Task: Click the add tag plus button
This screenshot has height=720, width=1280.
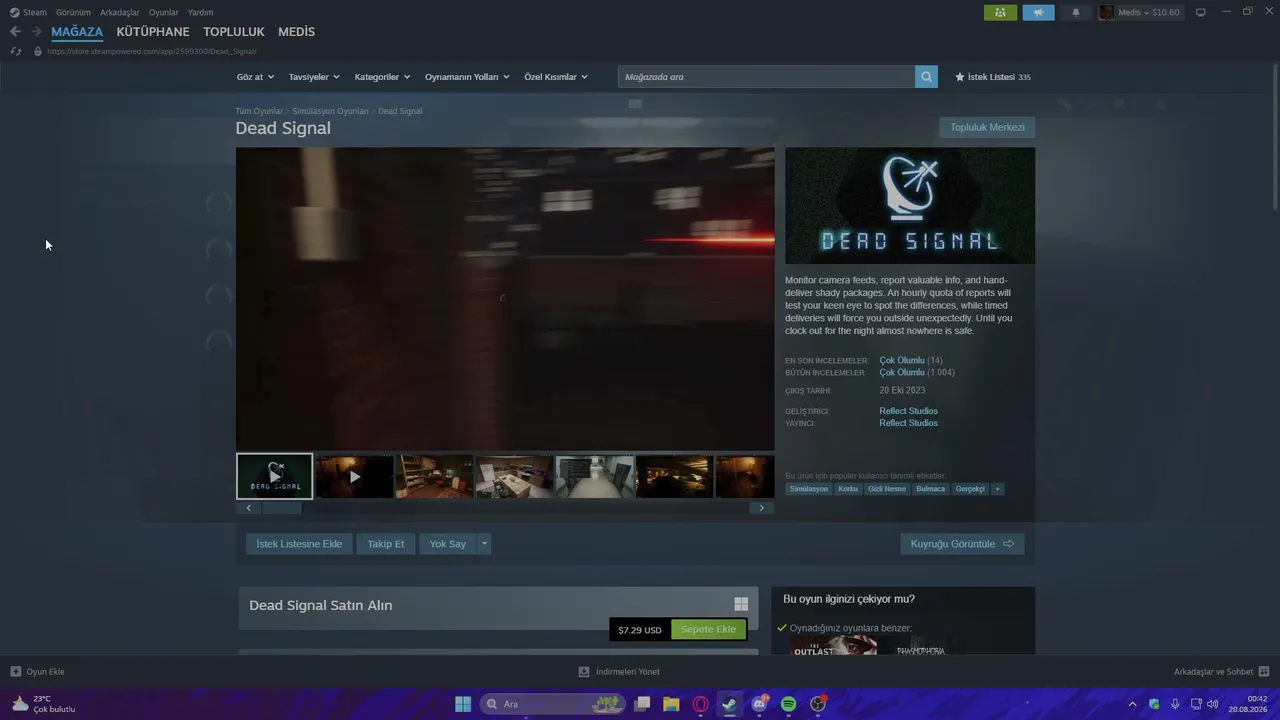Action: [997, 489]
